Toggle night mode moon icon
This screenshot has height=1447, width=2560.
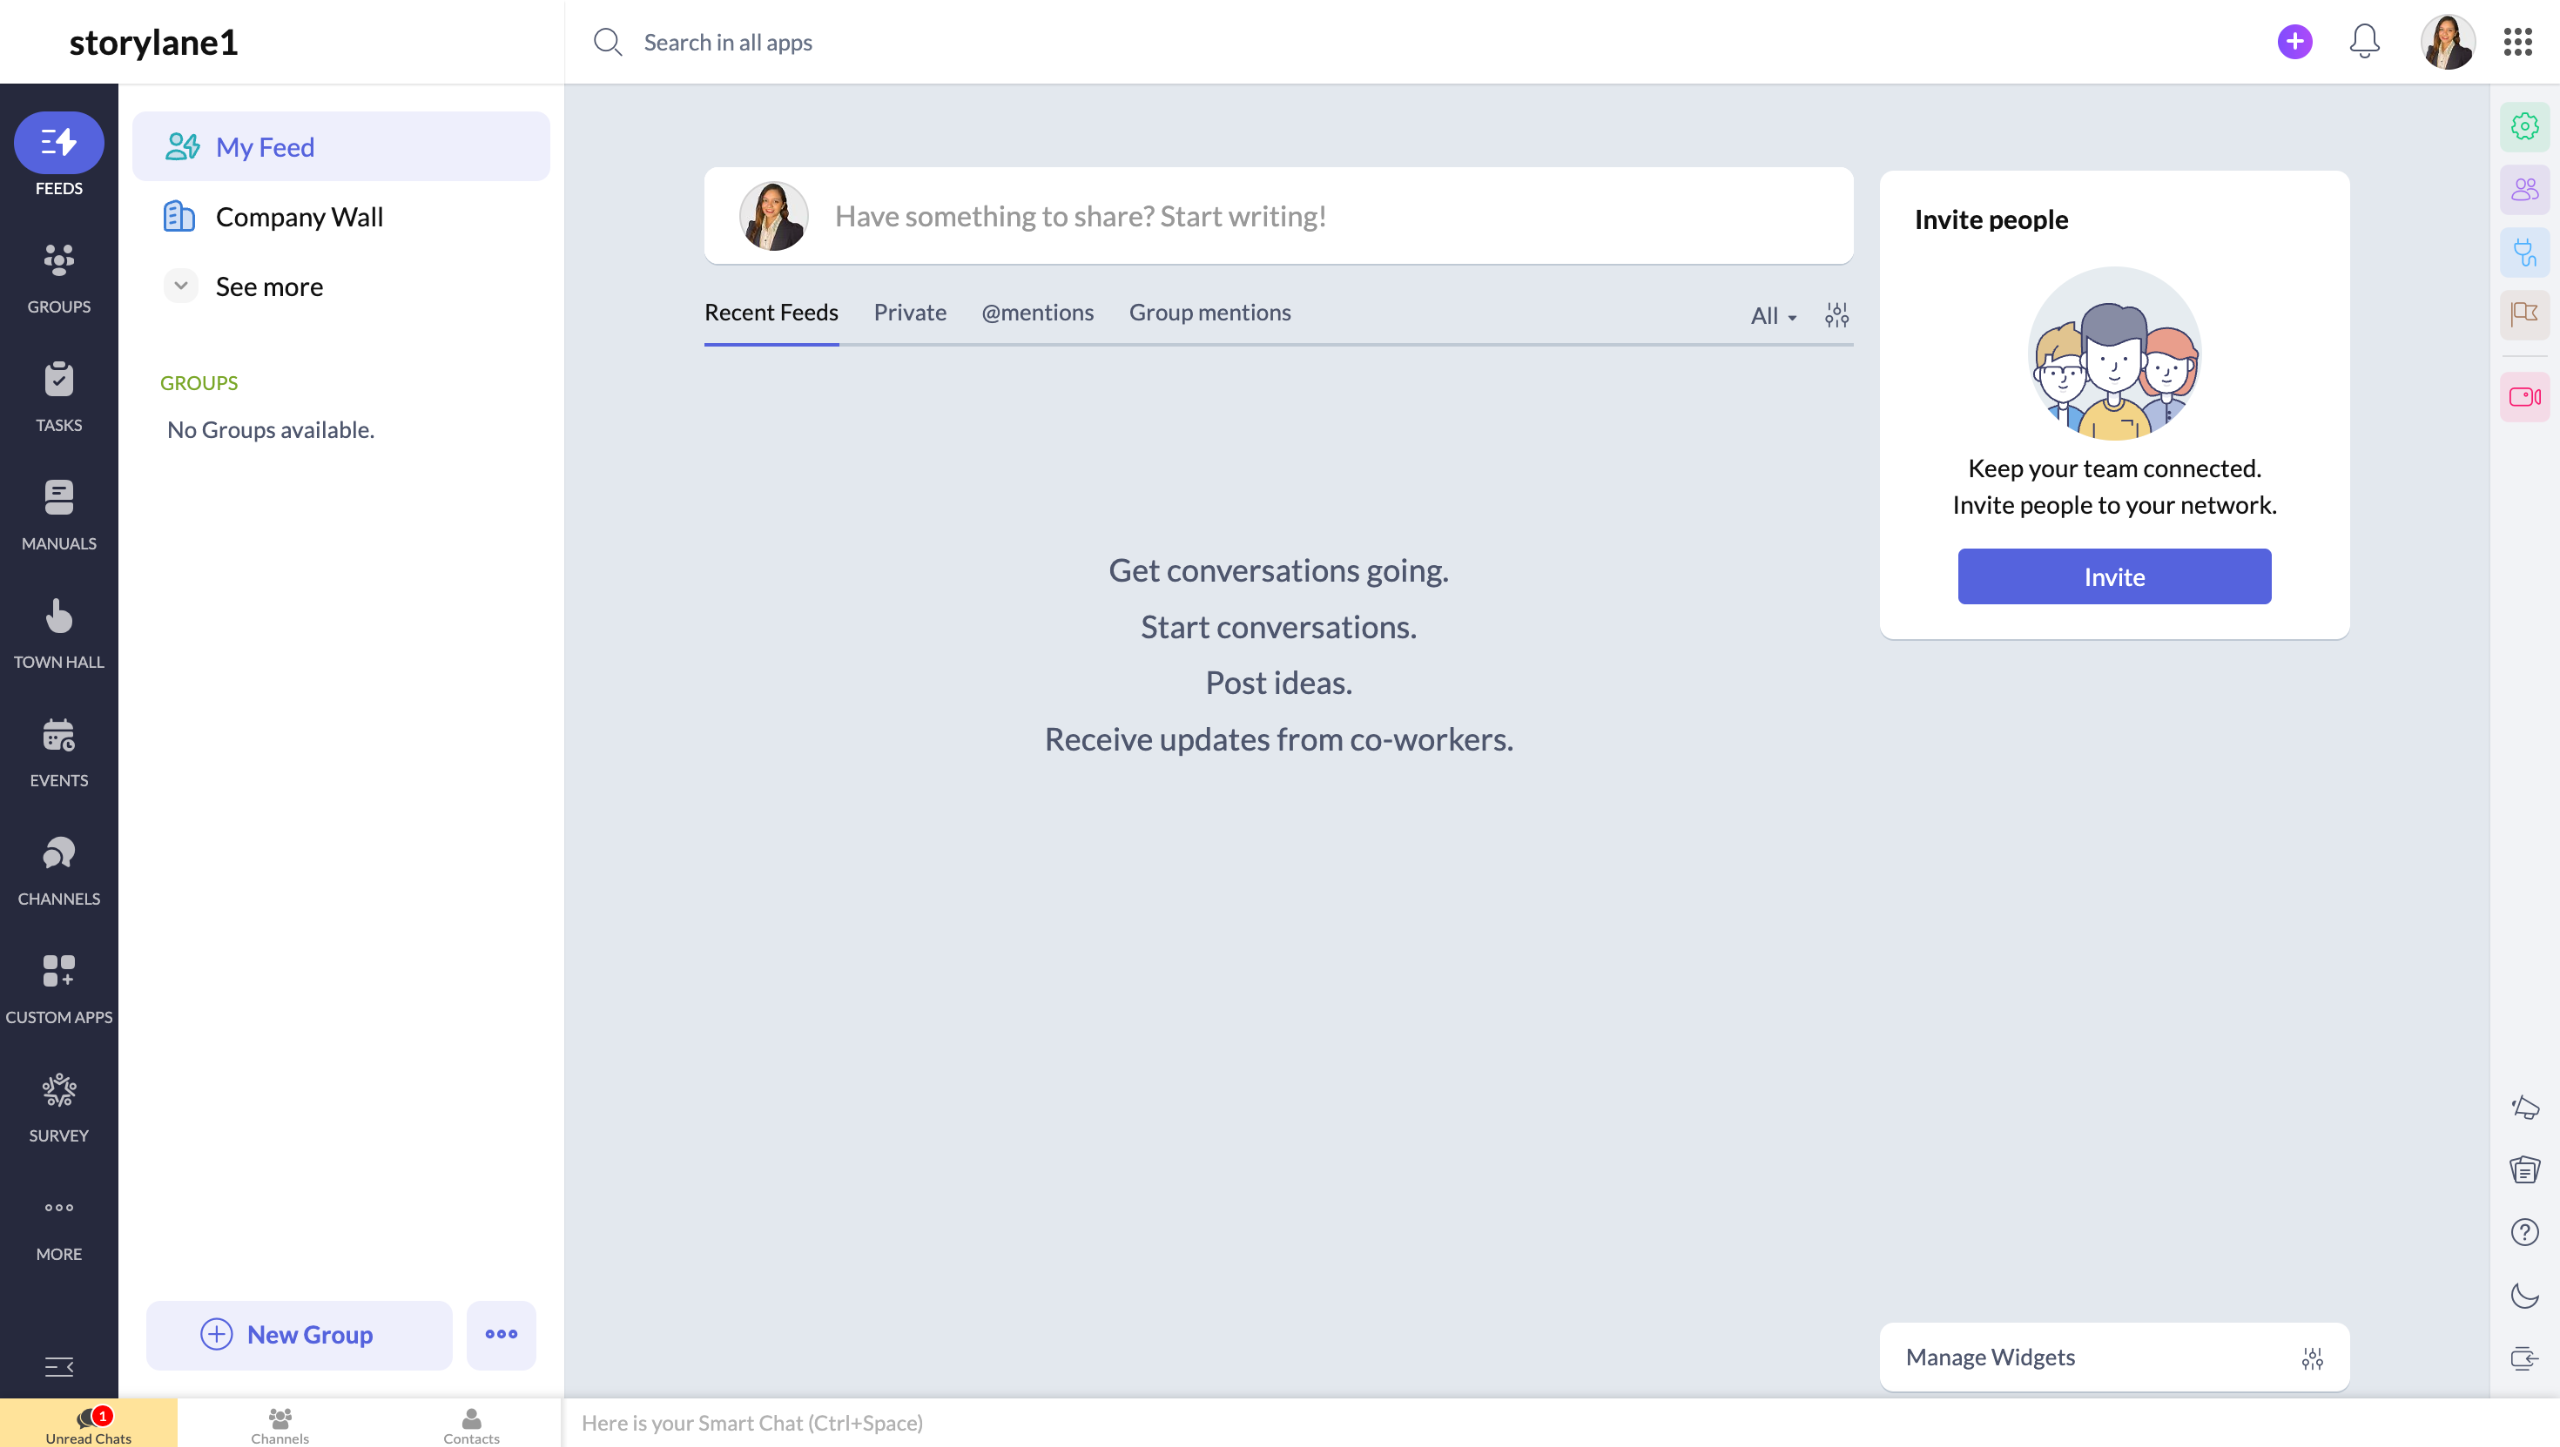pyautogui.click(x=2524, y=1296)
